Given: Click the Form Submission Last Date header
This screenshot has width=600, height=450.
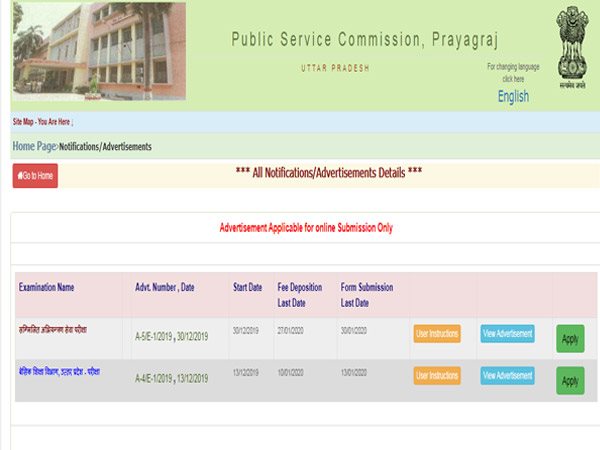Looking at the screenshot, I should click(367, 295).
